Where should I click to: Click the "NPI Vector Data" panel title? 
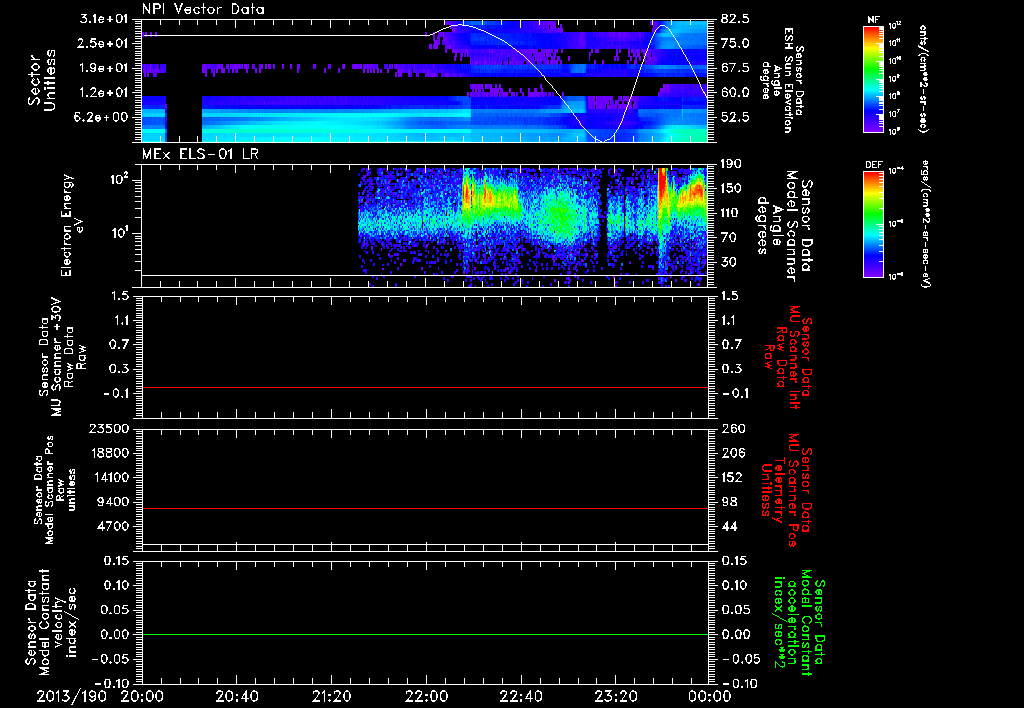[x=203, y=9]
